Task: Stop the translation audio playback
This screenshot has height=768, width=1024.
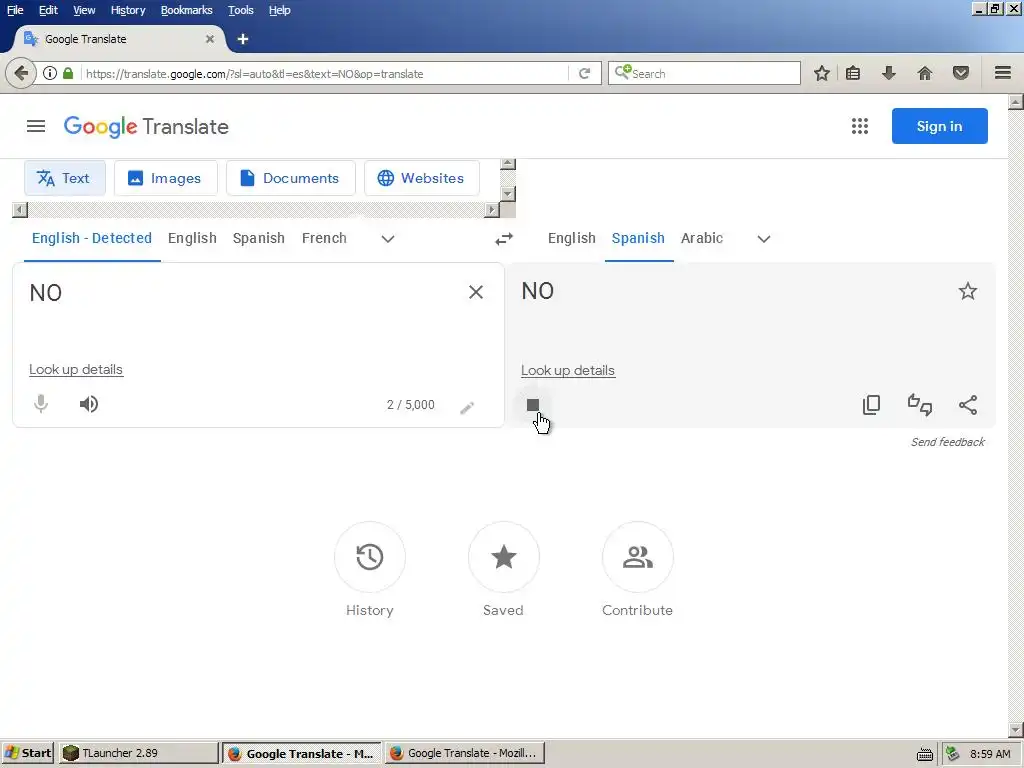Action: (x=533, y=405)
